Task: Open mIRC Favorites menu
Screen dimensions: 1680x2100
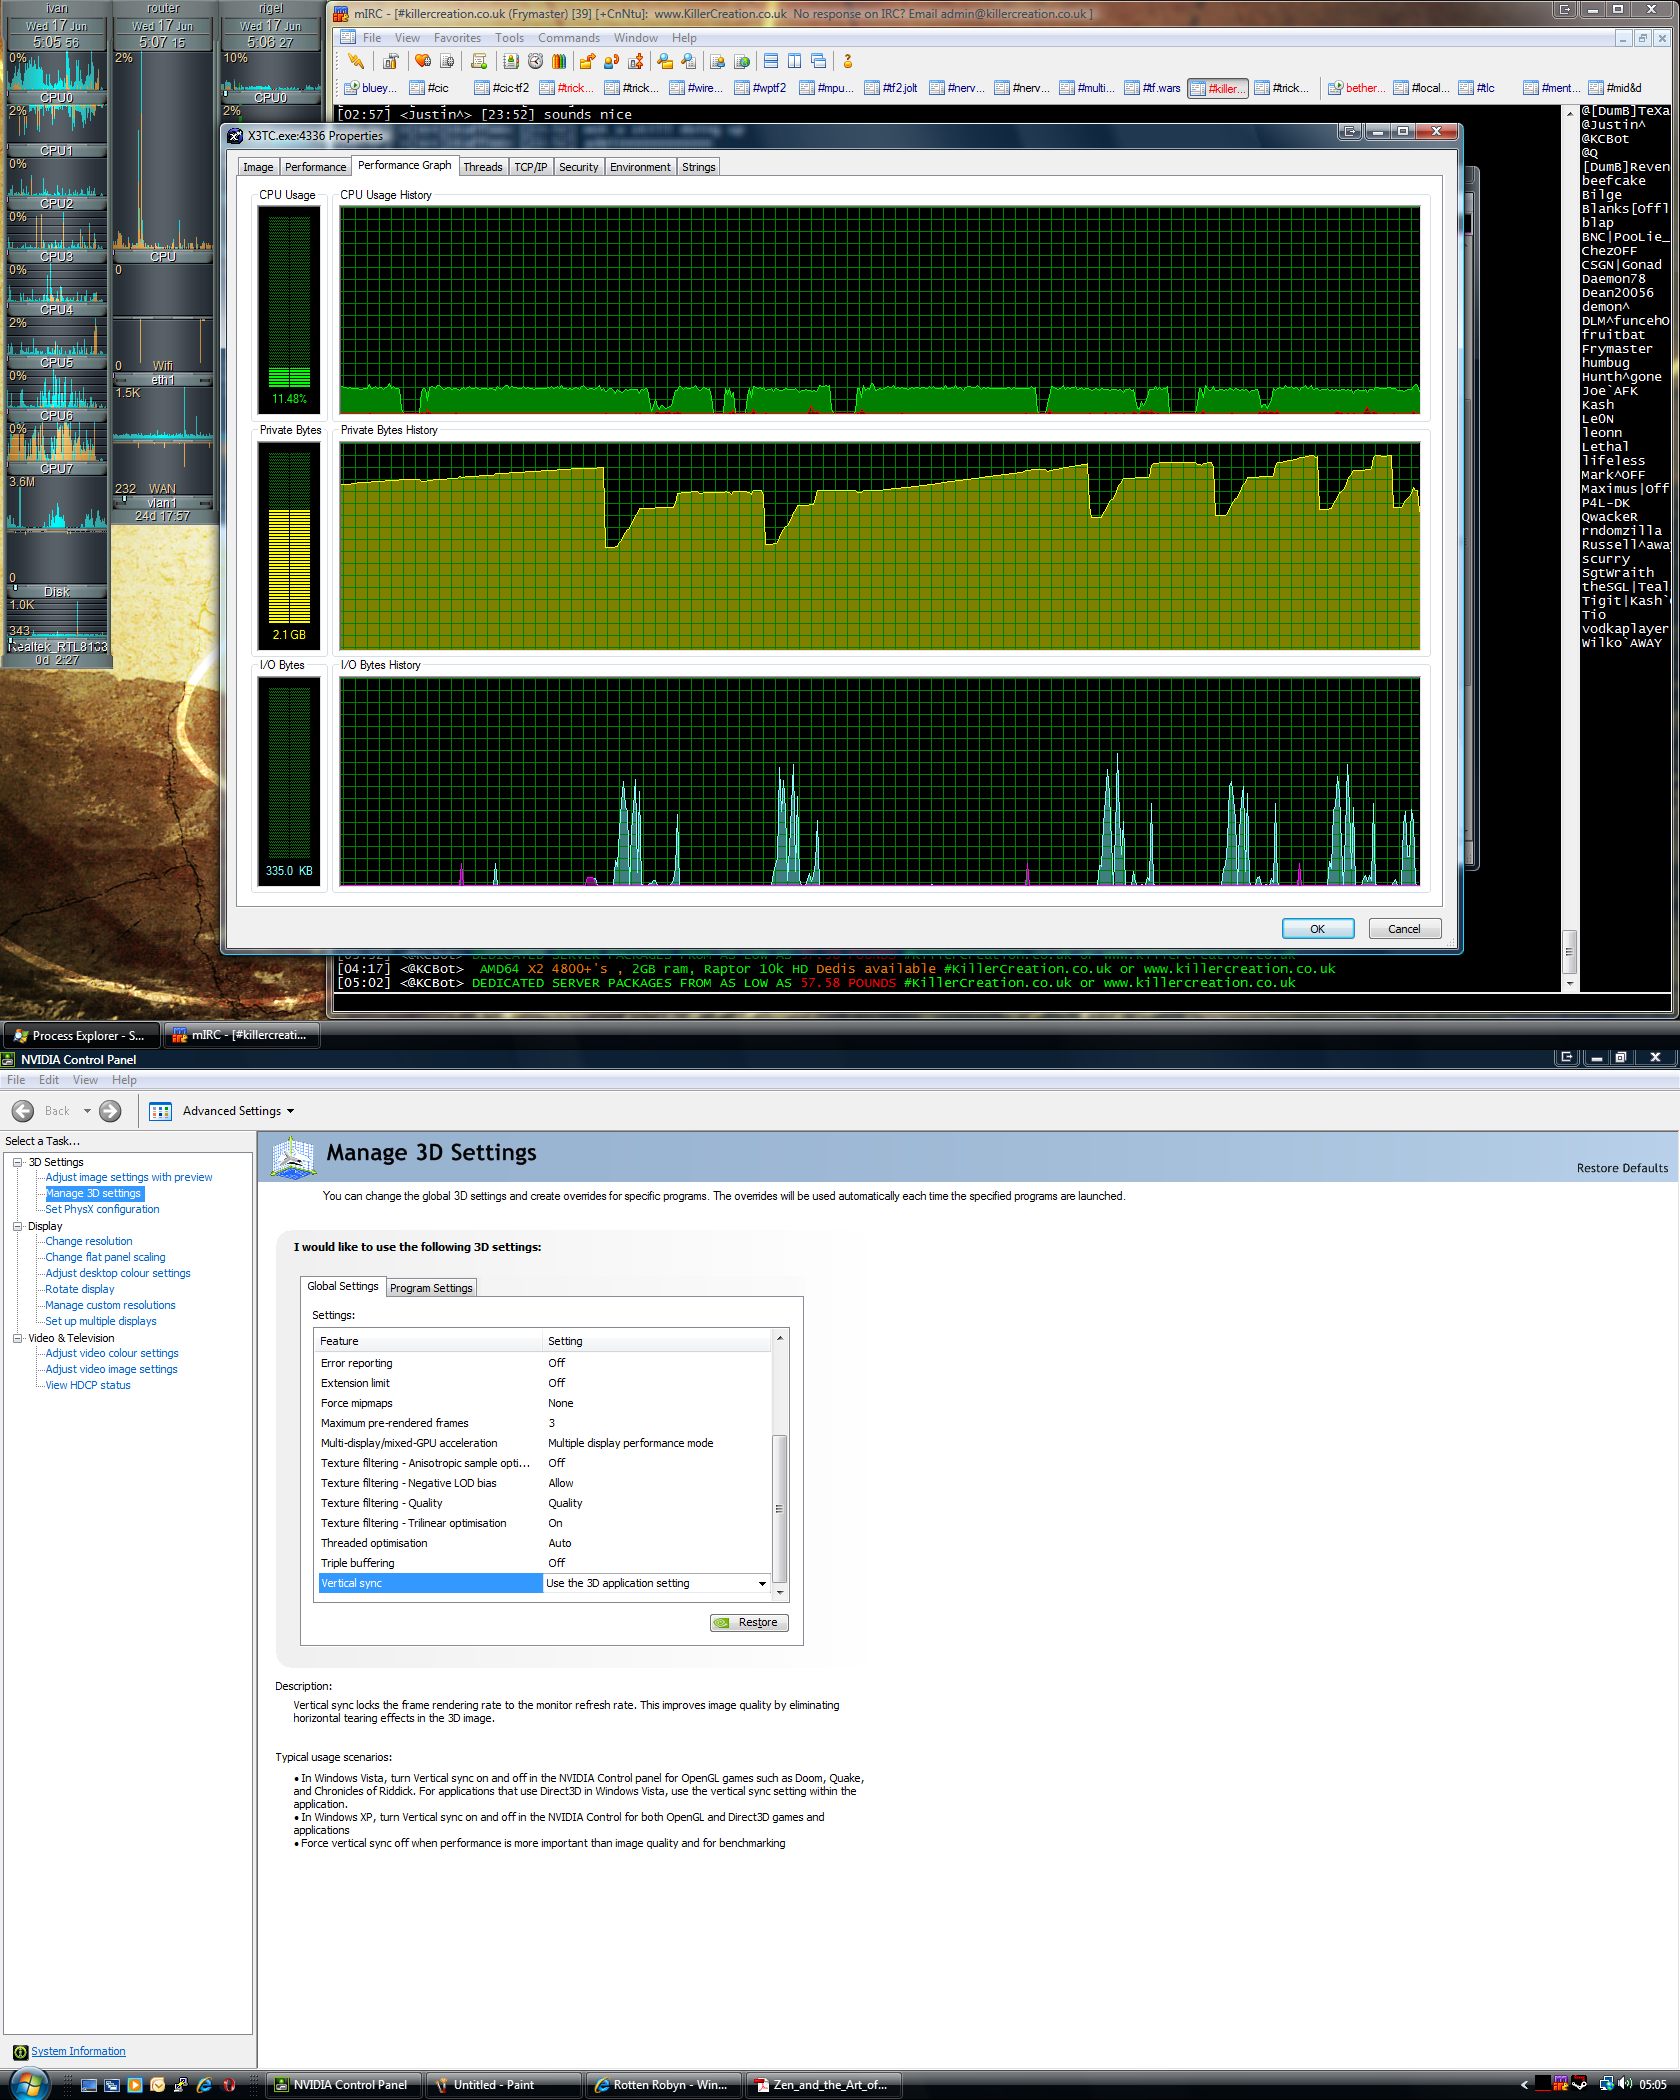Action: coord(457,38)
